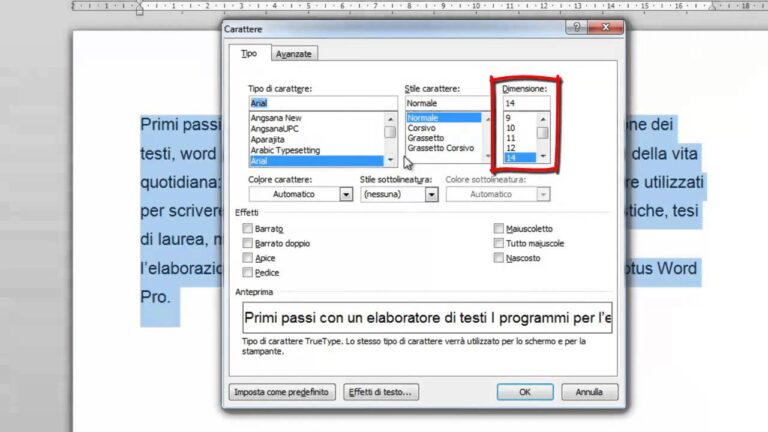
Task: Click style list scroll-up arrow
Action: tap(487, 119)
